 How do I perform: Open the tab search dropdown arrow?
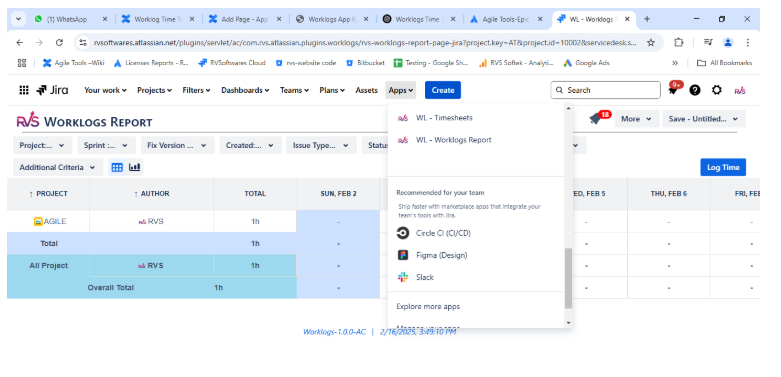point(18,19)
